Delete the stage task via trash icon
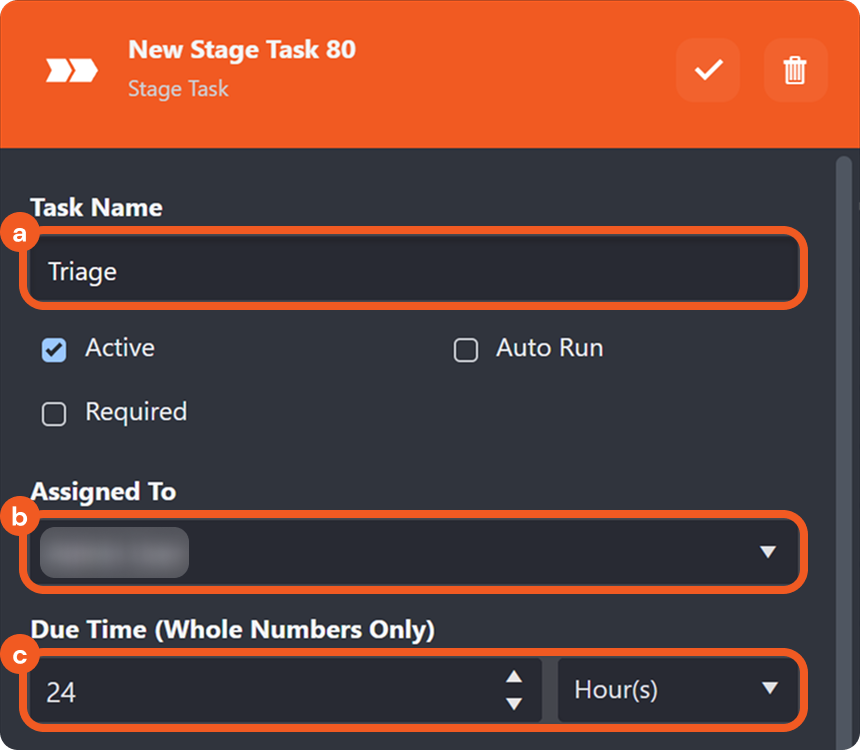This screenshot has height=750, width=860. [795, 70]
